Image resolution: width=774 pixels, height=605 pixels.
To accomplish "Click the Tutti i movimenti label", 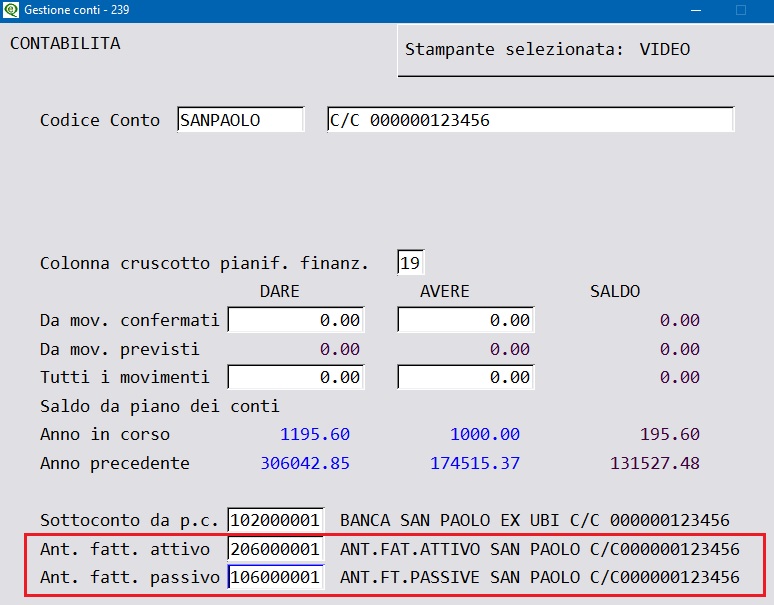I will coord(124,378).
